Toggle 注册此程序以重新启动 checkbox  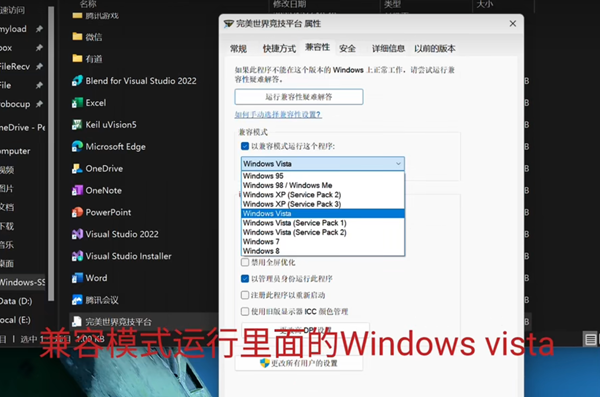click(x=245, y=295)
